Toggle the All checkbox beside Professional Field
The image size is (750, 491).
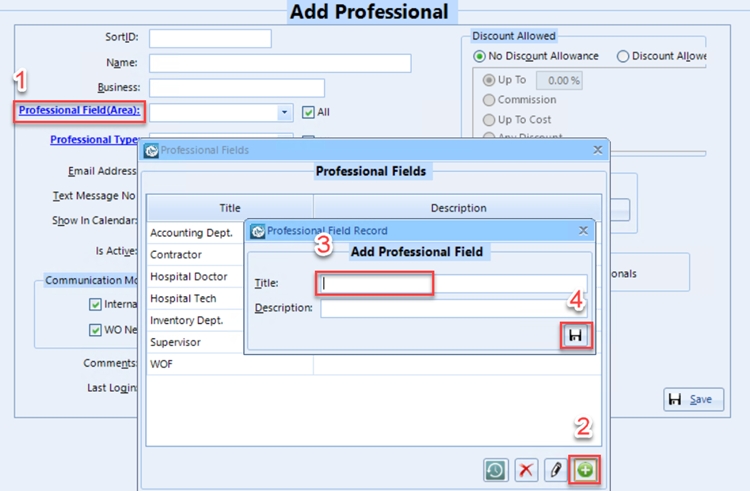coord(308,113)
